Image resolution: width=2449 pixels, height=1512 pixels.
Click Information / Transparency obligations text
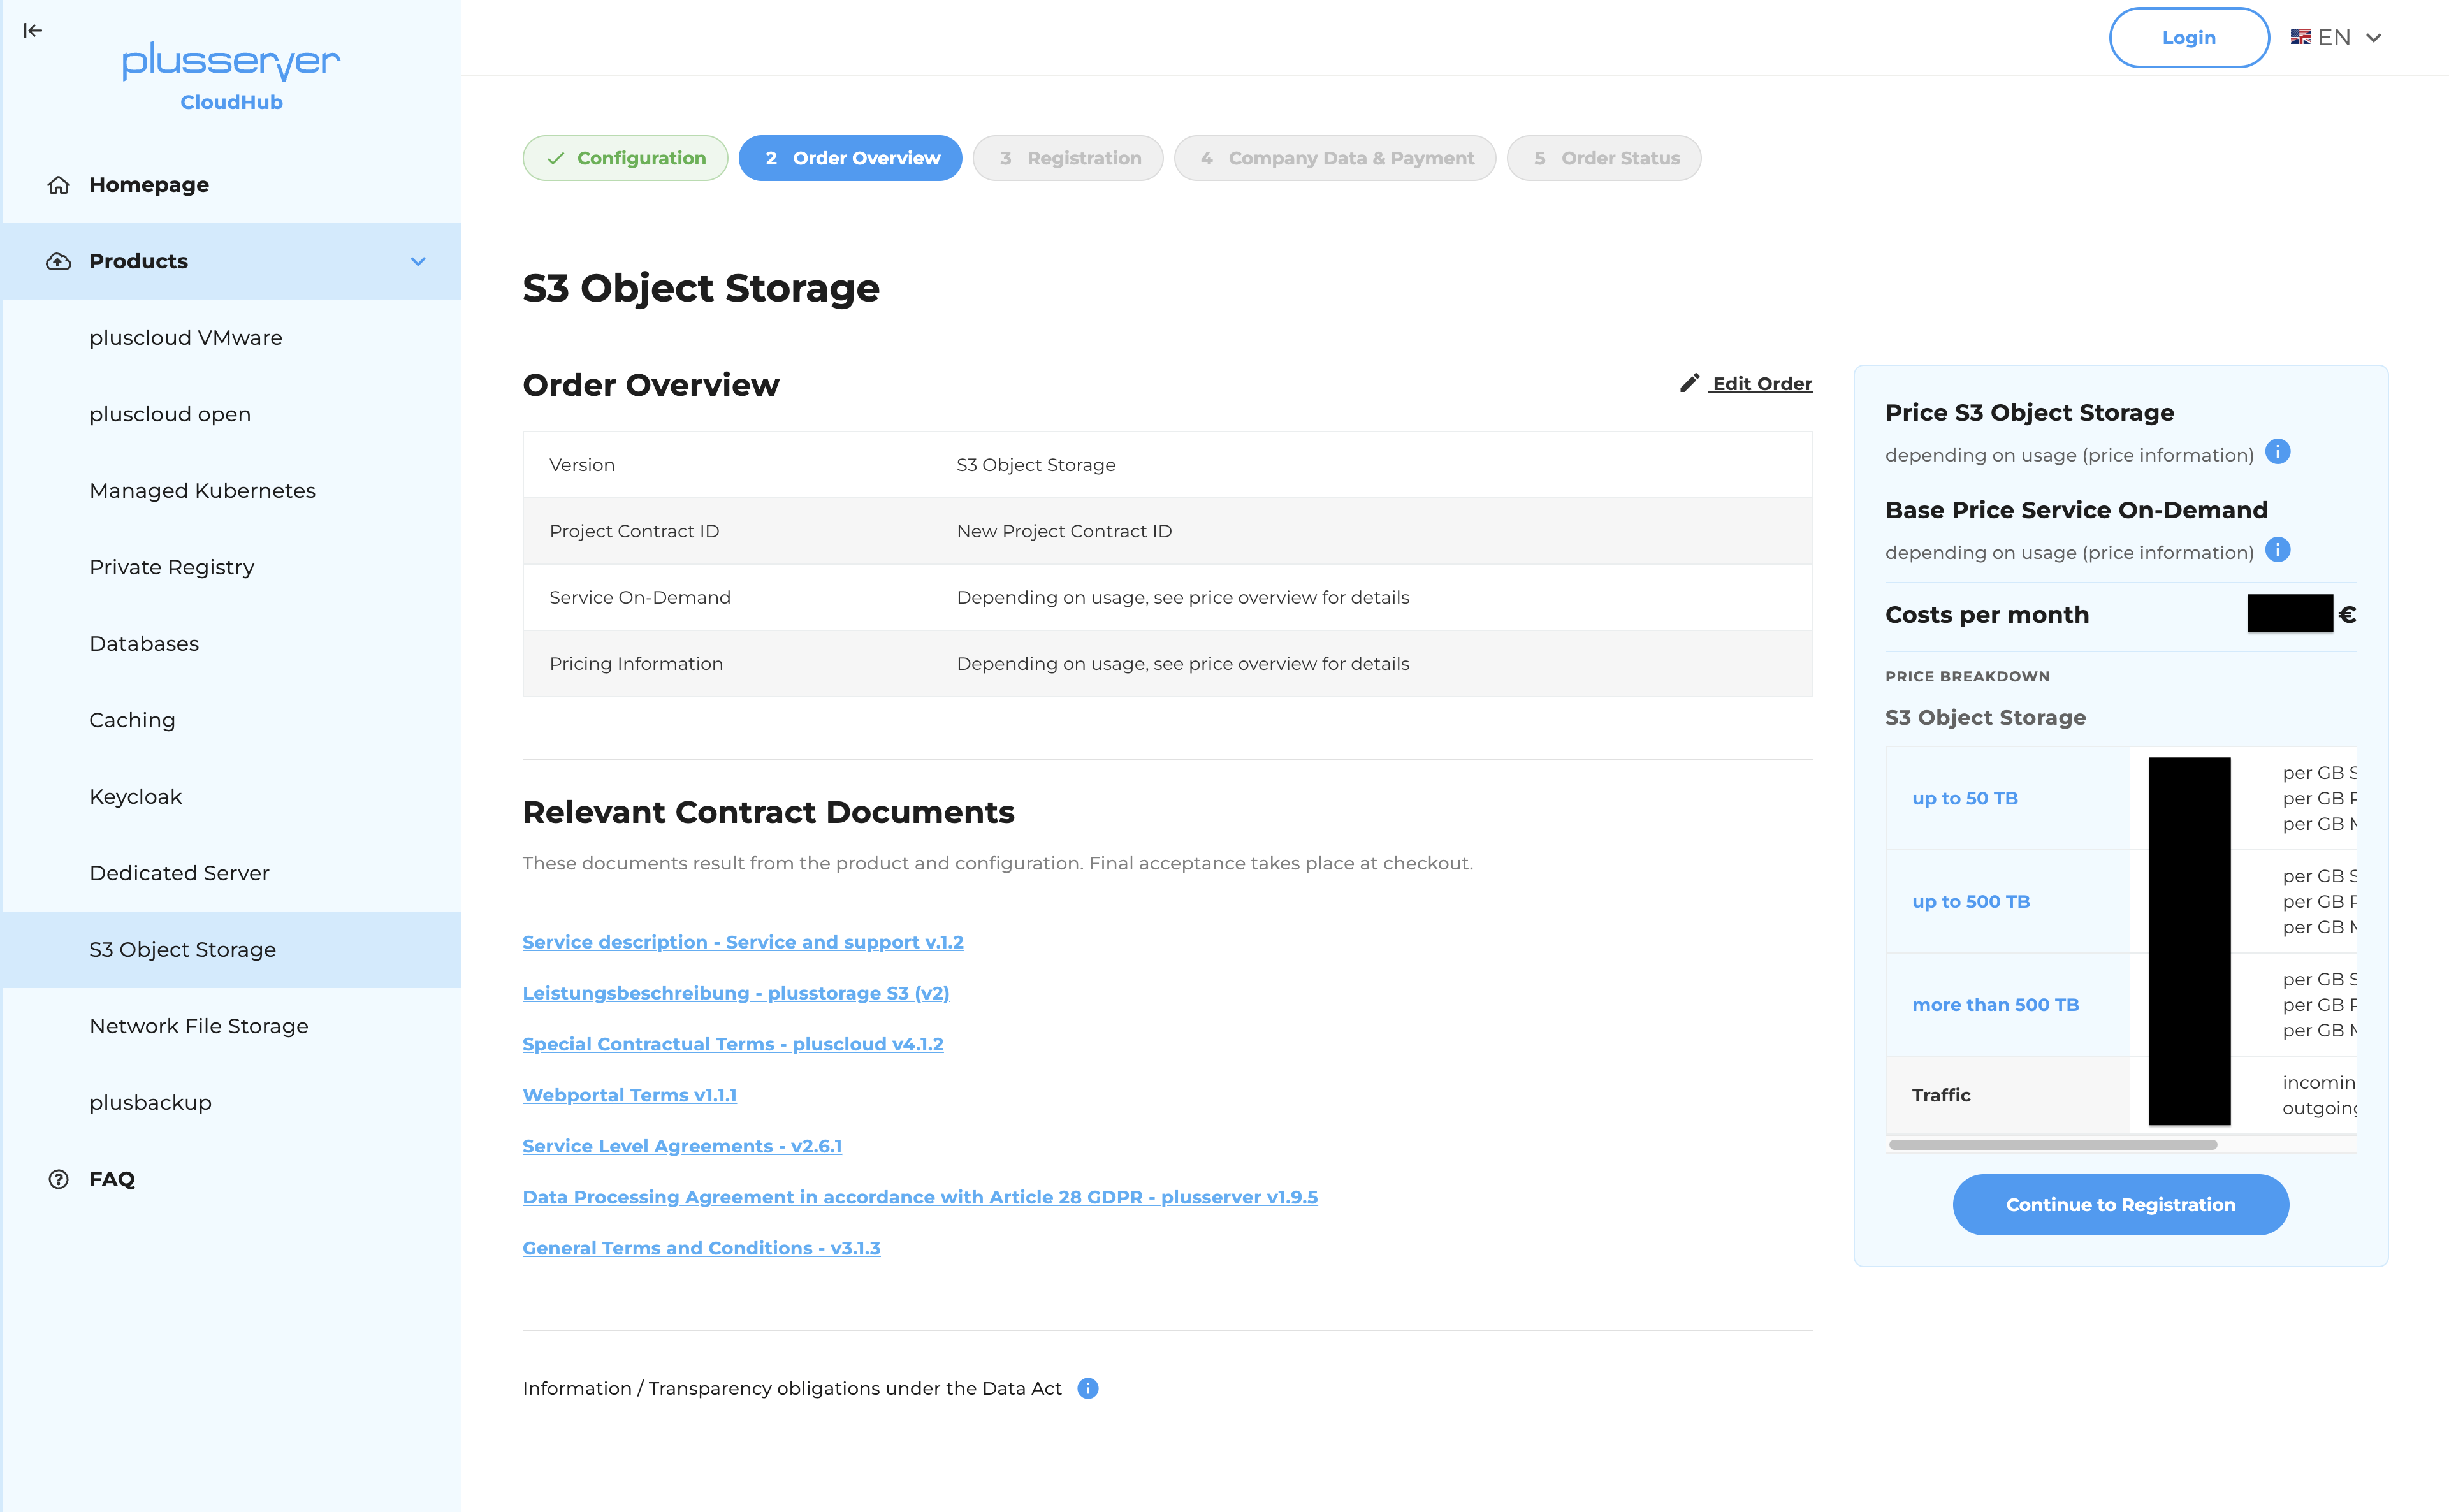[x=792, y=1388]
